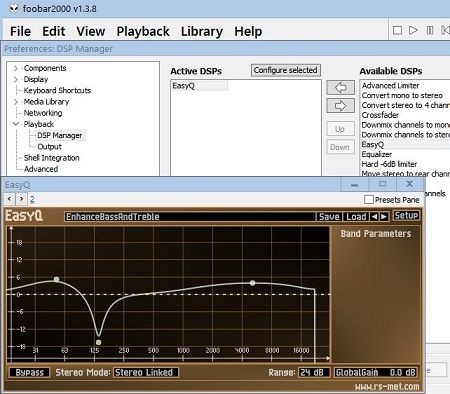Expand the Display tree node
450x394 pixels.
click(16, 79)
